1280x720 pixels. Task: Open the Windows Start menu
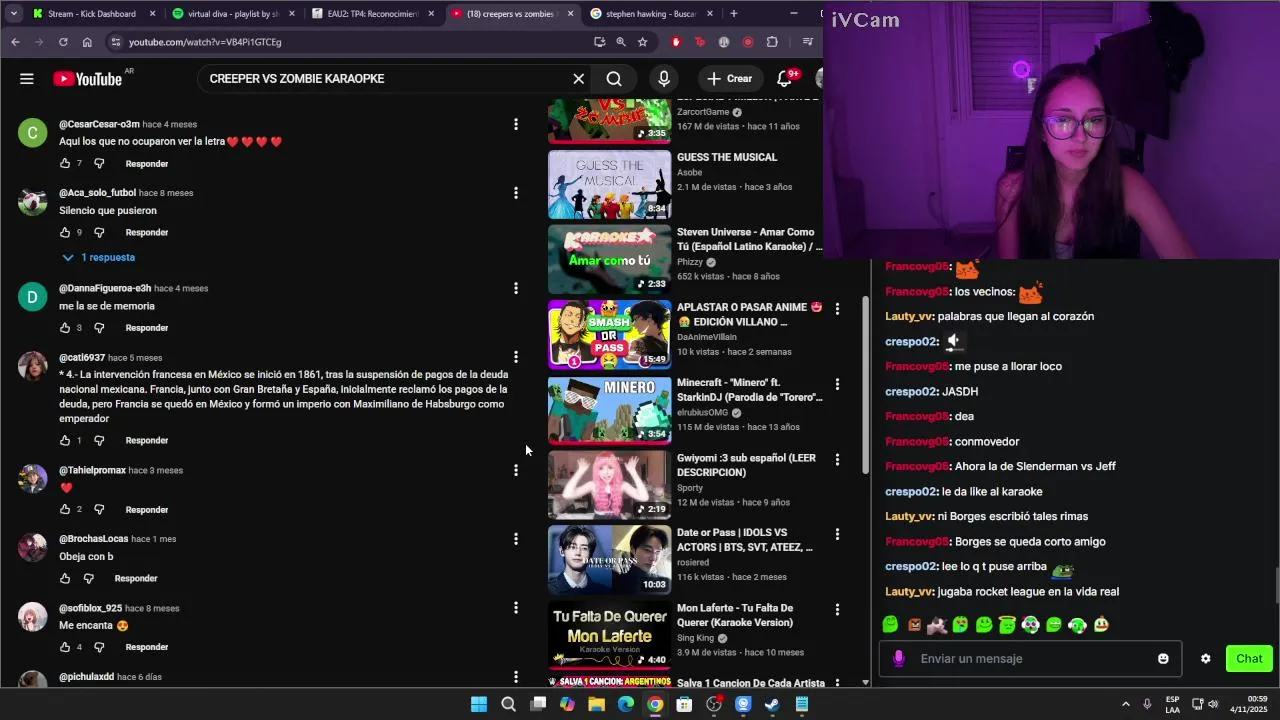coord(479,704)
